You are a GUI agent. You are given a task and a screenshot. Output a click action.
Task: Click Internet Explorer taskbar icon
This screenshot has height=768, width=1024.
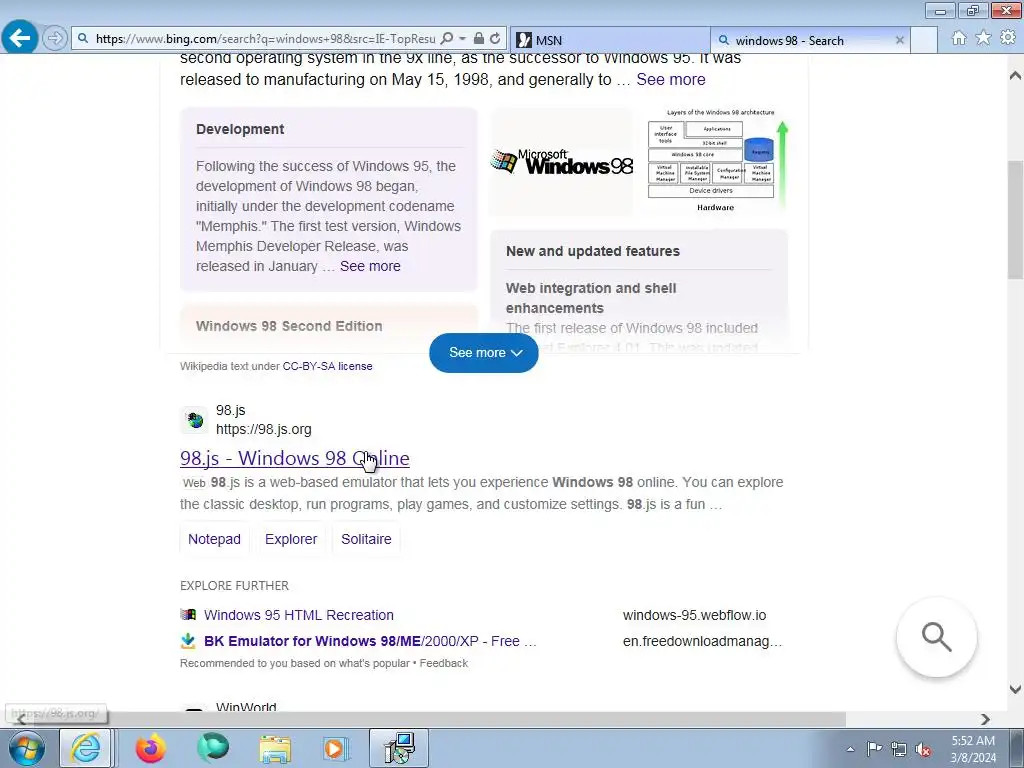[x=86, y=748]
